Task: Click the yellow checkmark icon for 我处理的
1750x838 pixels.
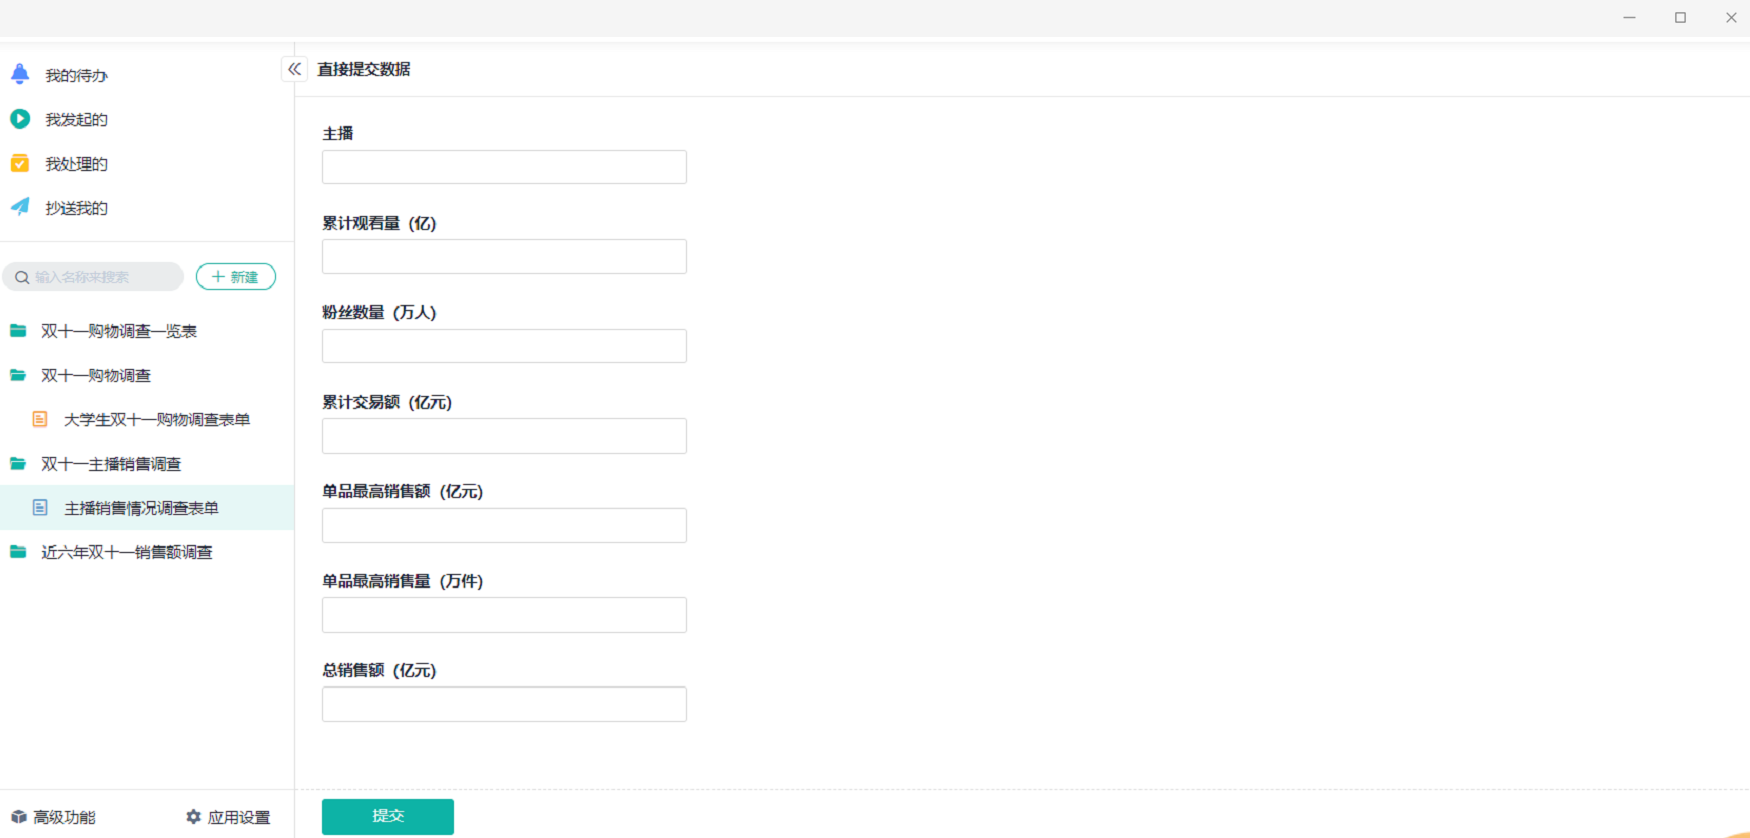Action: point(20,163)
